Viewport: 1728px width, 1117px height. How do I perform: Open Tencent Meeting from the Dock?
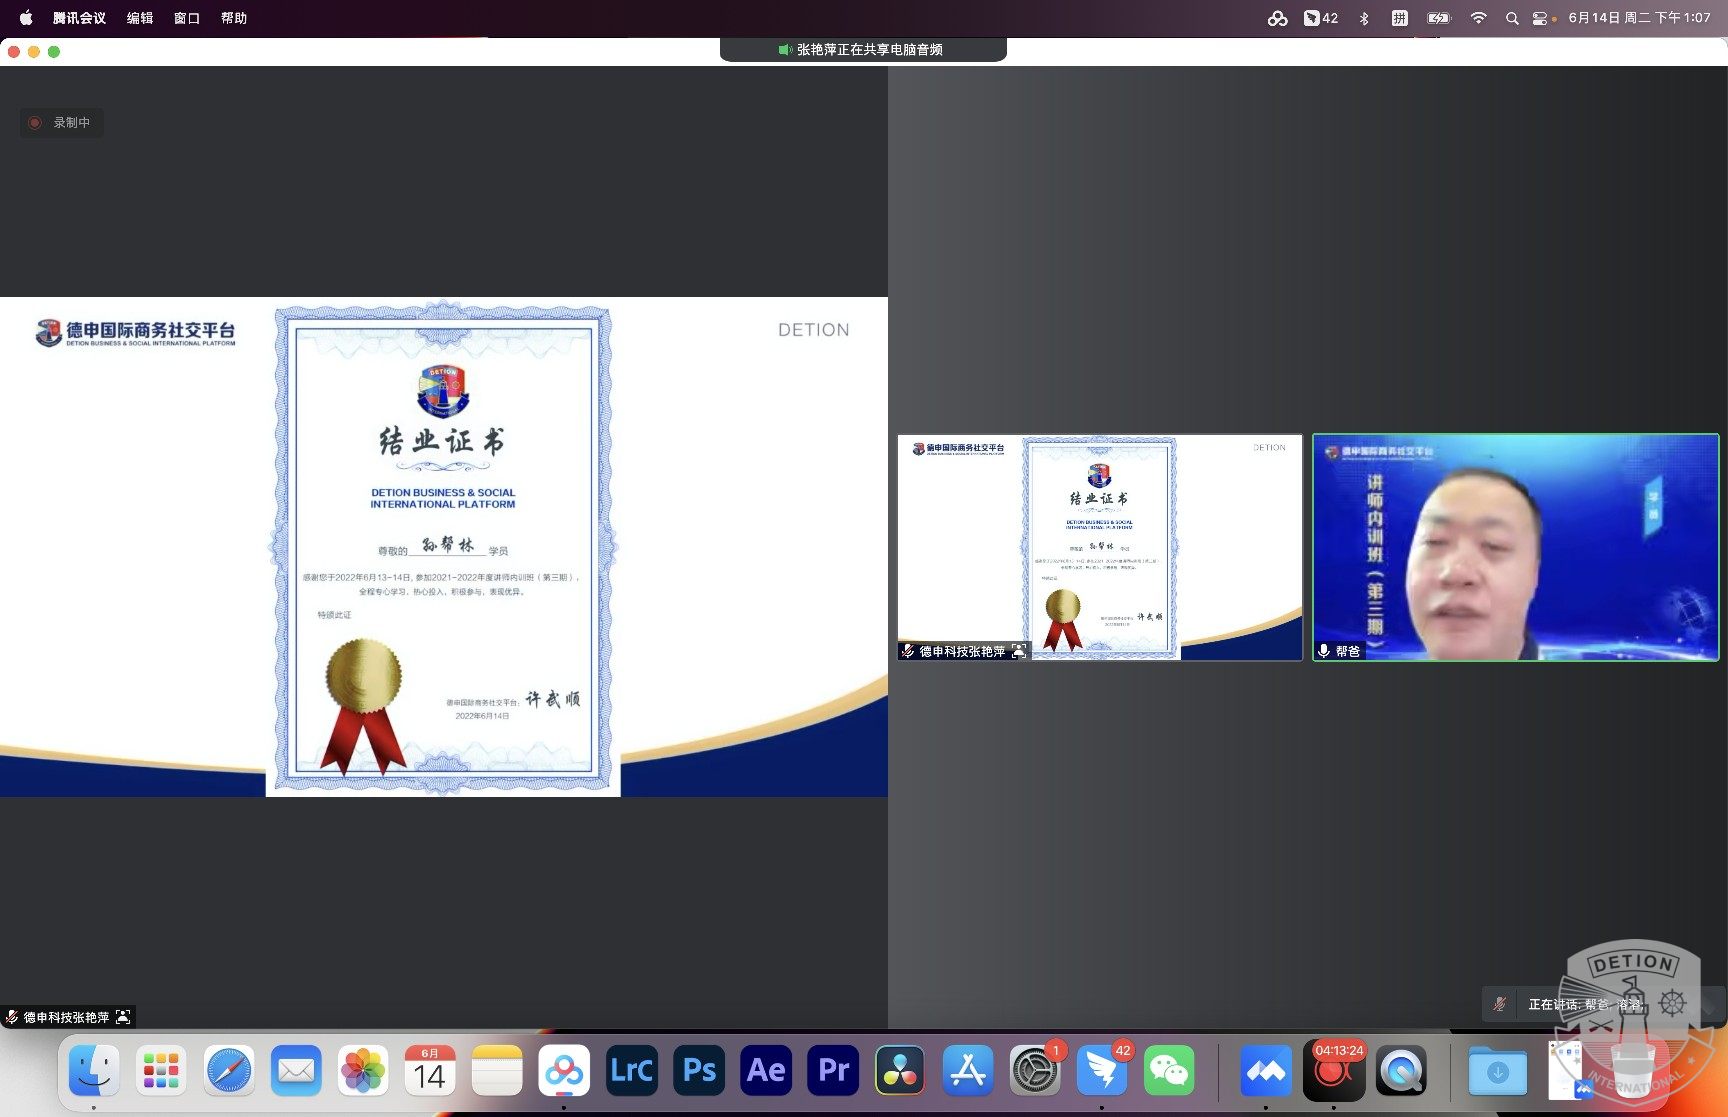tap(1265, 1071)
